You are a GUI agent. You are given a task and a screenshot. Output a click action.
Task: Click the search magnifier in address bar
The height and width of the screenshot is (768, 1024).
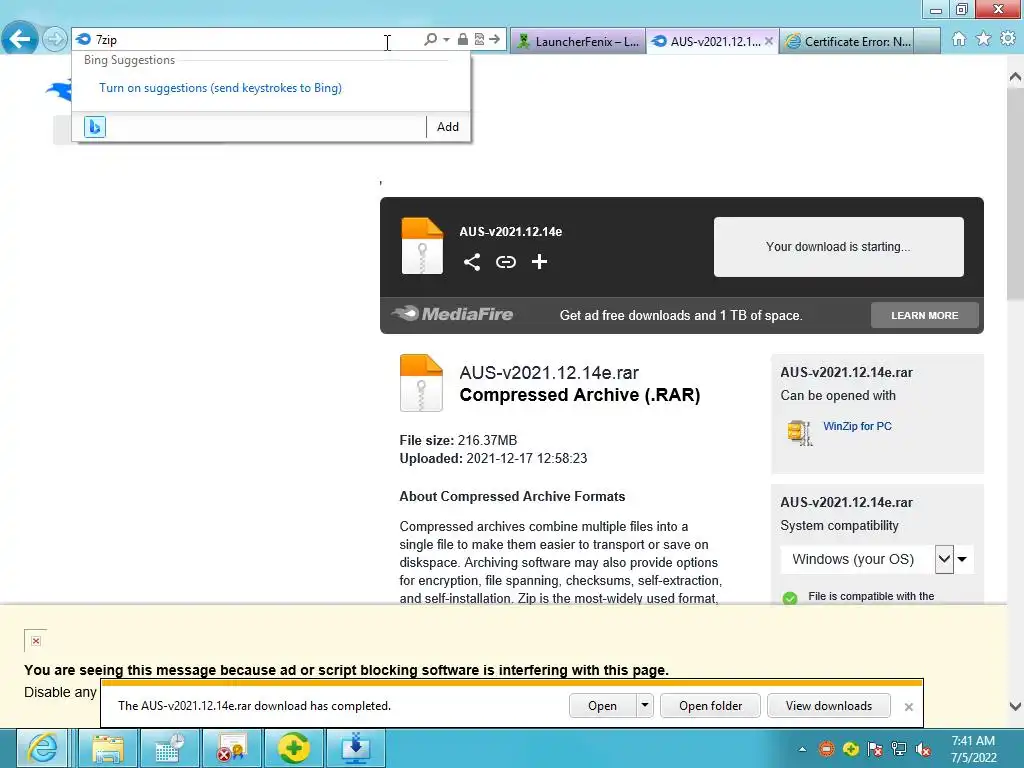430,39
